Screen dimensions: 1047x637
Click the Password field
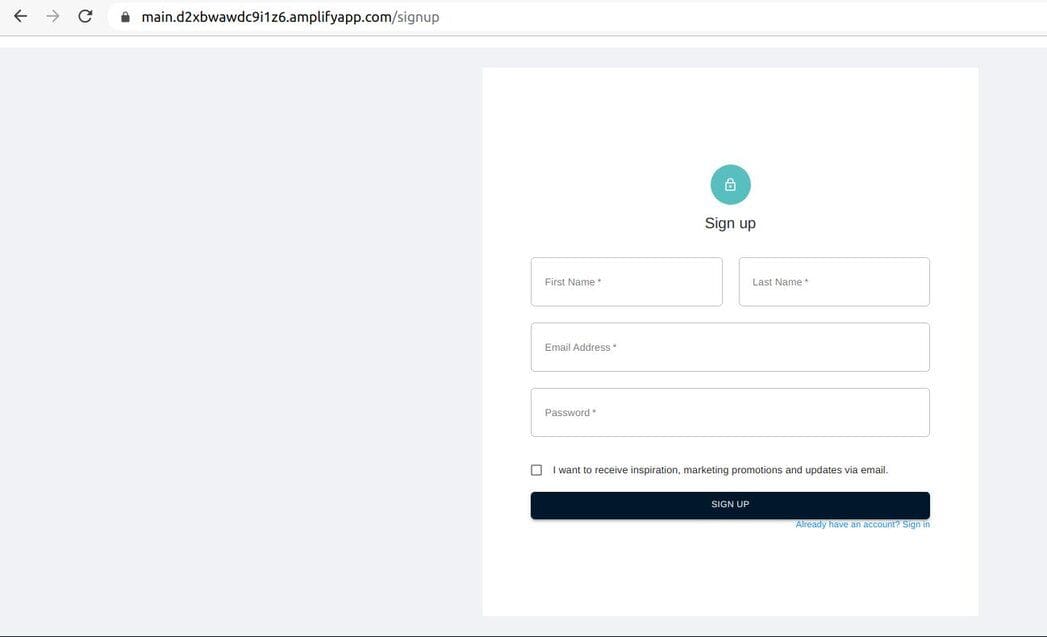[x=729, y=411]
